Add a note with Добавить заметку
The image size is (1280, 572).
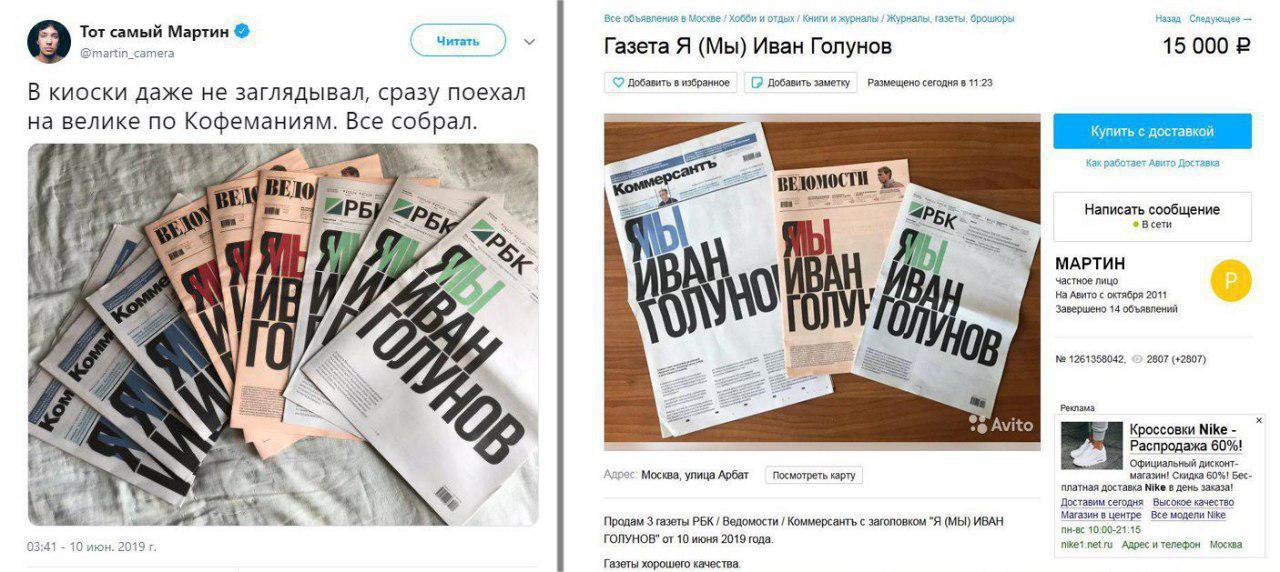(x=801, y=83)
